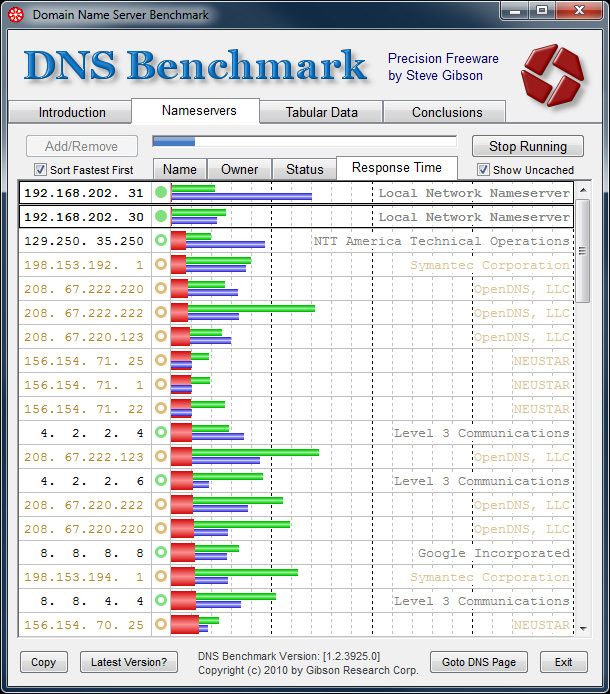
Task: Select the Response Time sub-tab
Action: [x=397, y=168]
